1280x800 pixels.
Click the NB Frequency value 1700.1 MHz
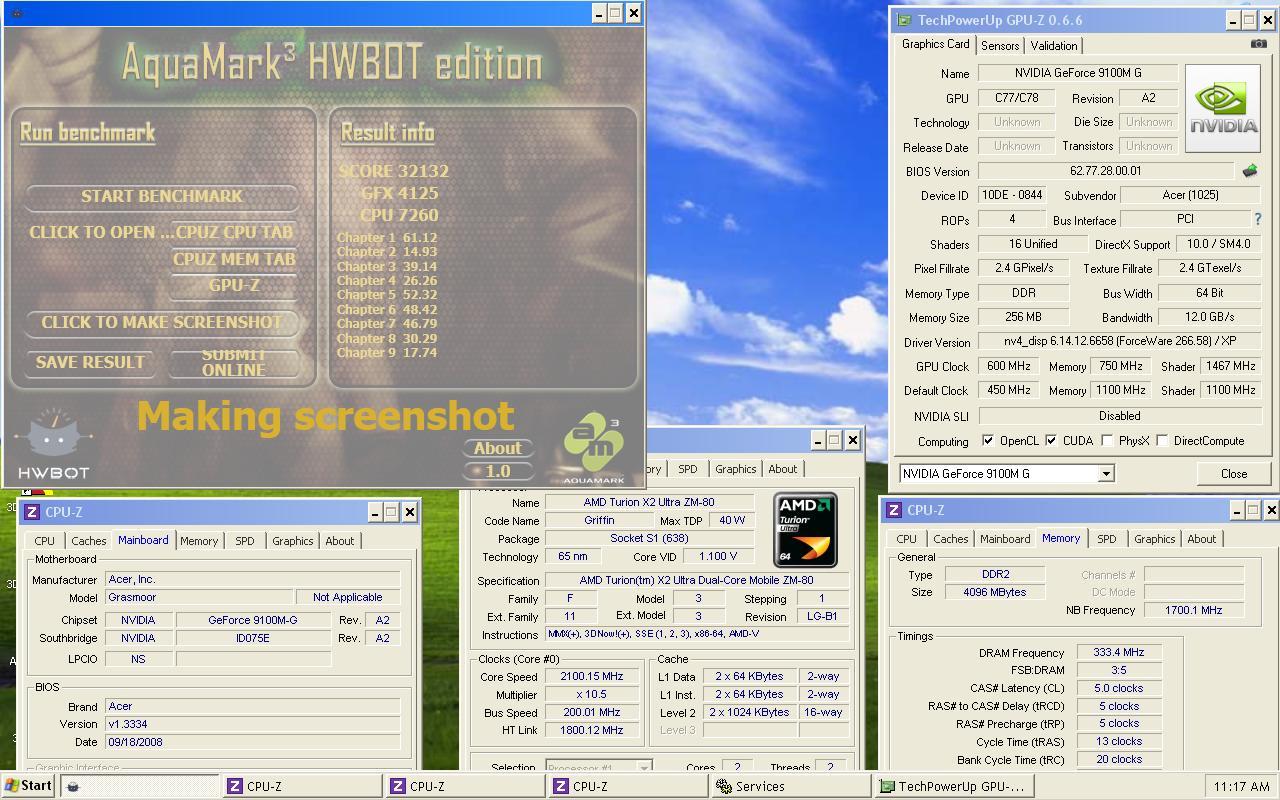(1193, 610)
